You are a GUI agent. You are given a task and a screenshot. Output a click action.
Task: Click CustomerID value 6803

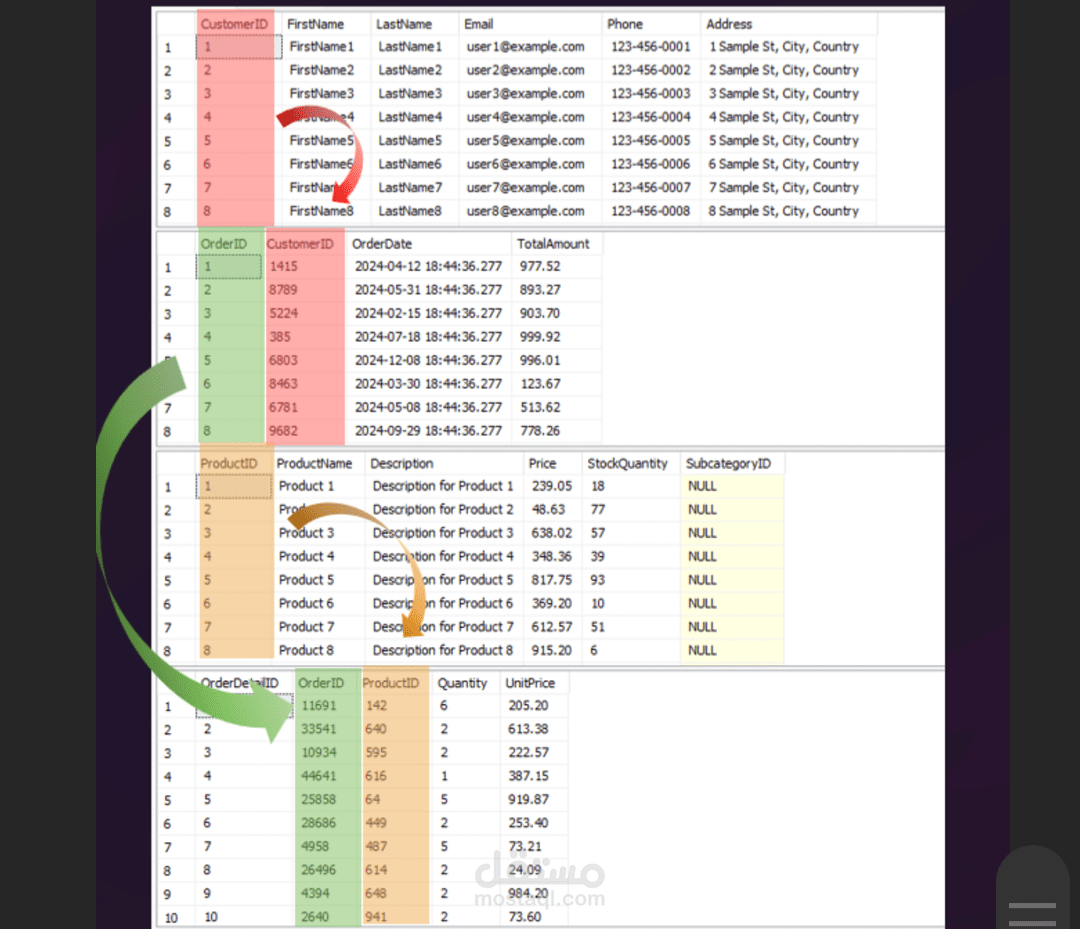[283, 360]
